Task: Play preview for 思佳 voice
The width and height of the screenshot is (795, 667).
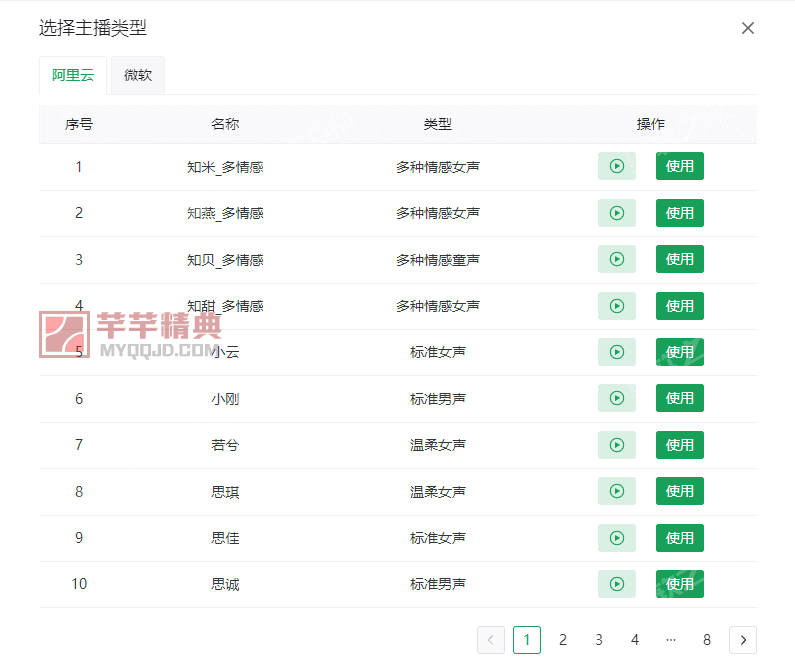Action: pos(617,538)
